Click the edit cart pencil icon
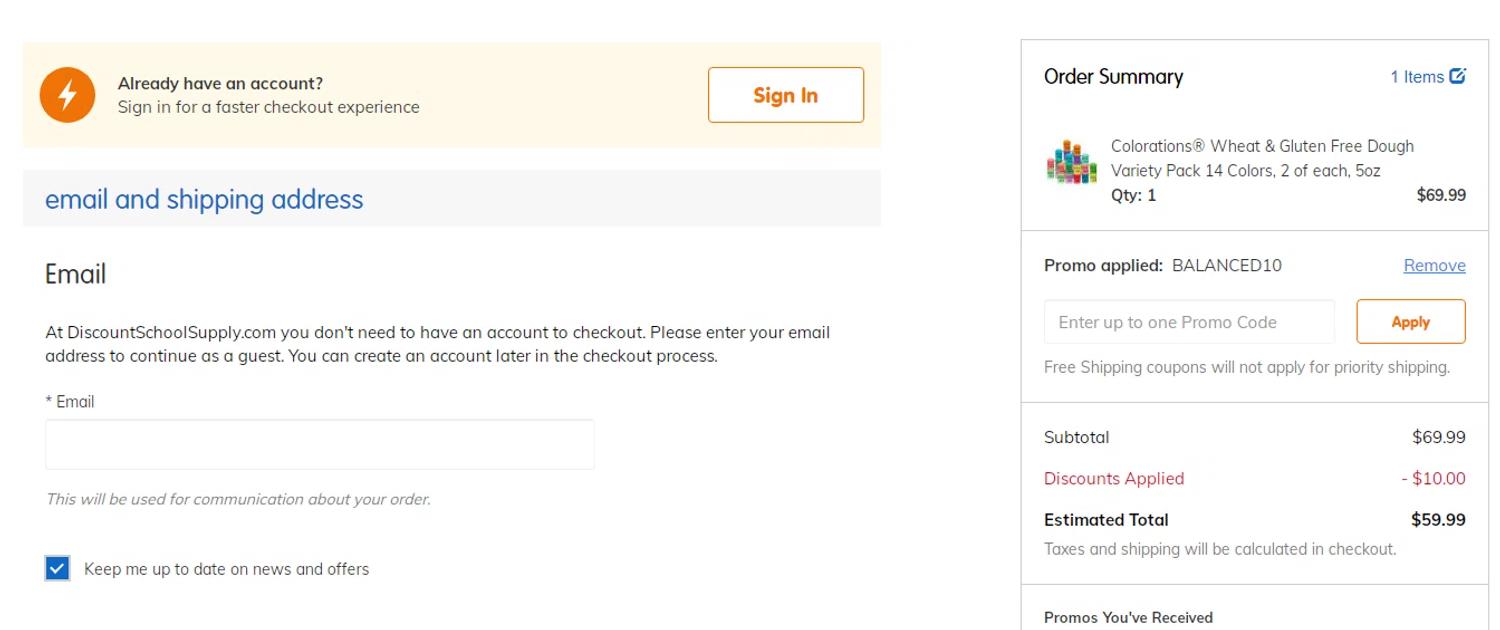Screen dimensions: 1500x630 1458,76
